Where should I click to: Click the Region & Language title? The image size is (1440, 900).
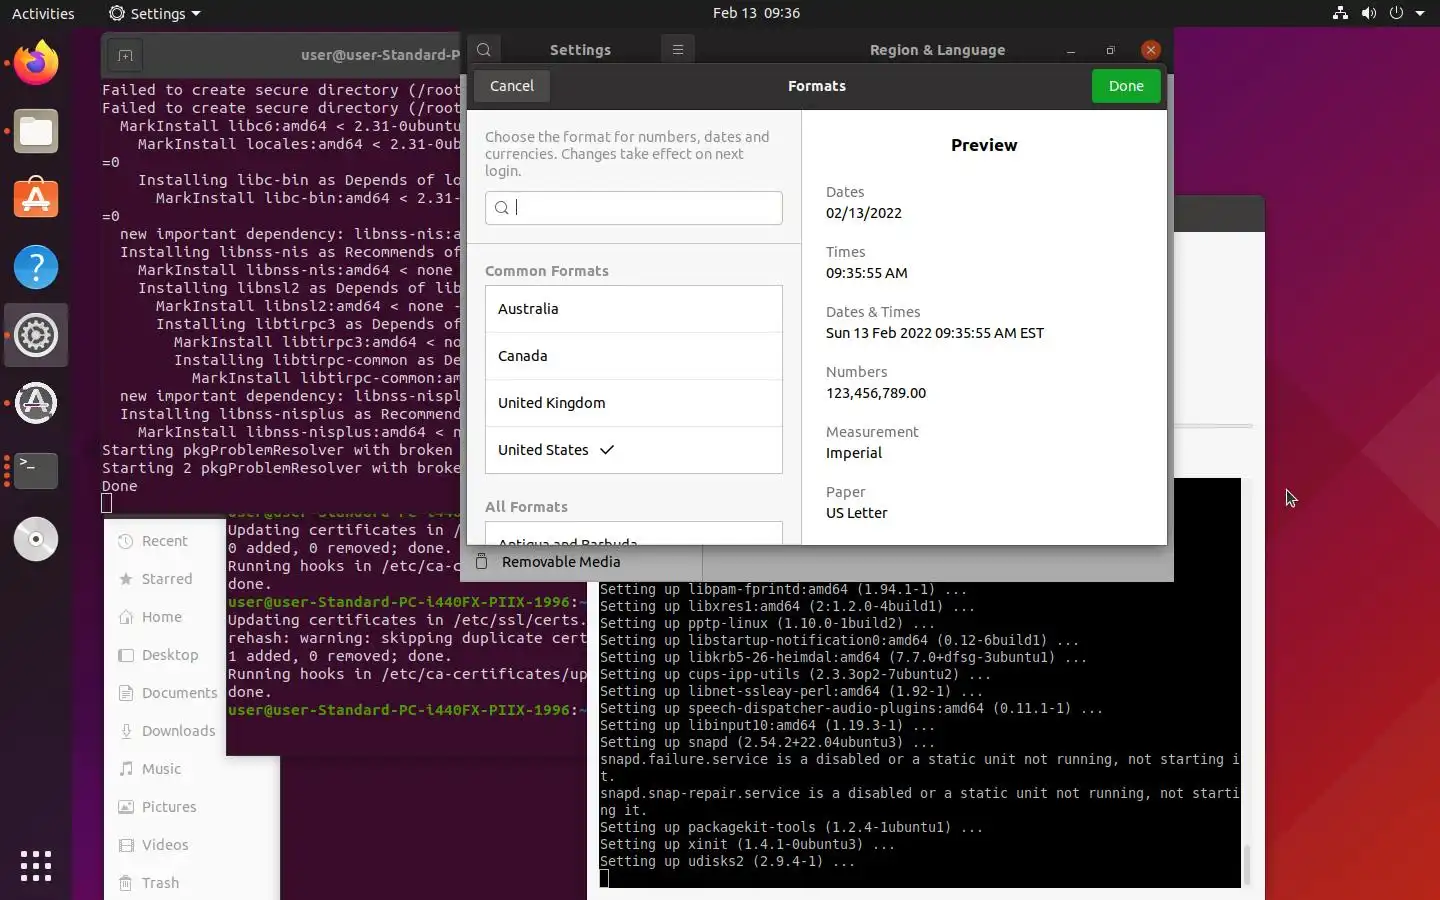click(x=937, y=50)
